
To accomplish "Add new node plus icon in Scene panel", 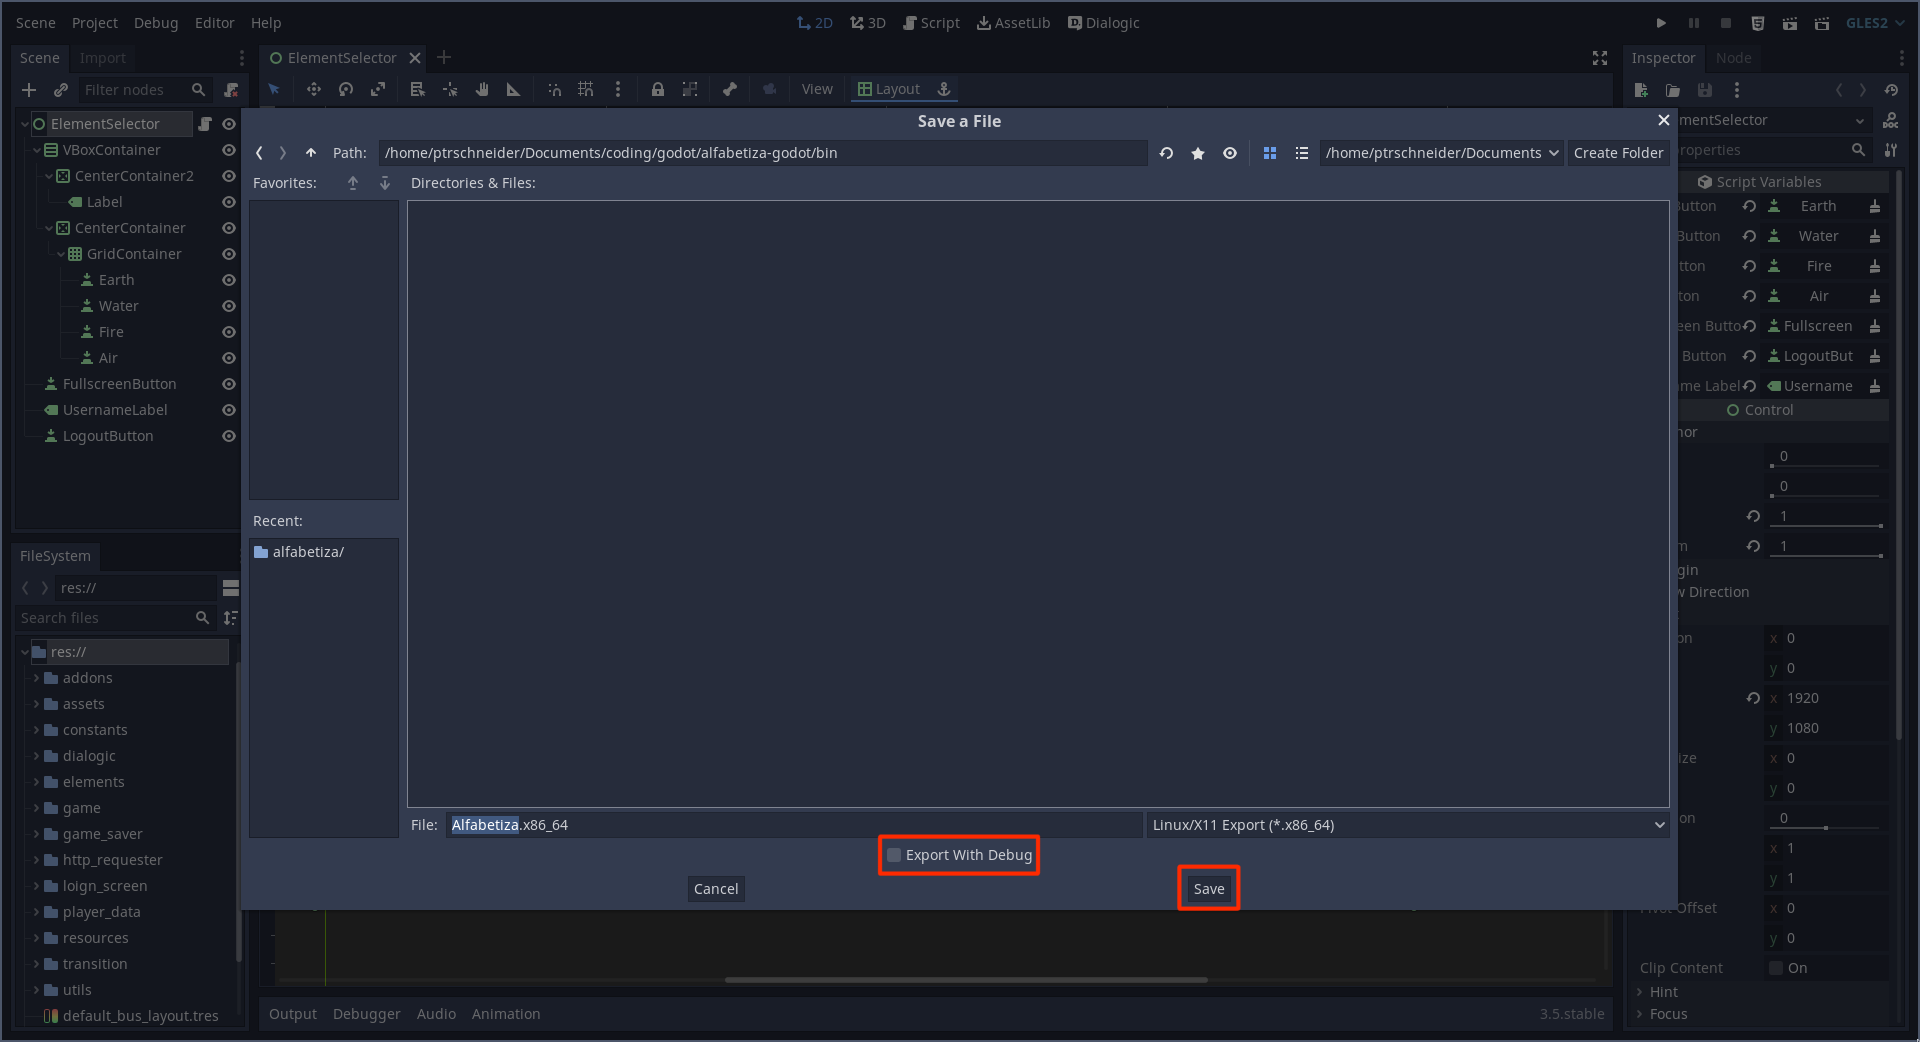I will (29, 90).
